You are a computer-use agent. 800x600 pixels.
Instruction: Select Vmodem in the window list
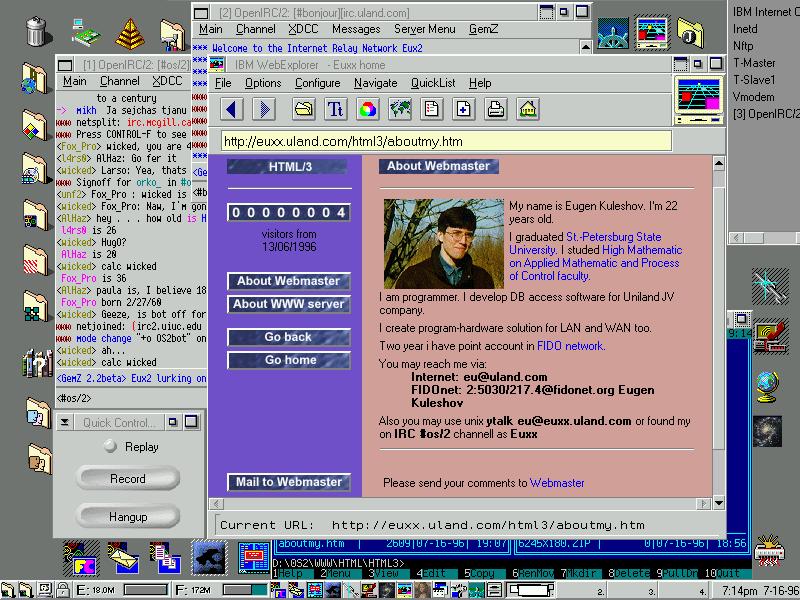753,97
